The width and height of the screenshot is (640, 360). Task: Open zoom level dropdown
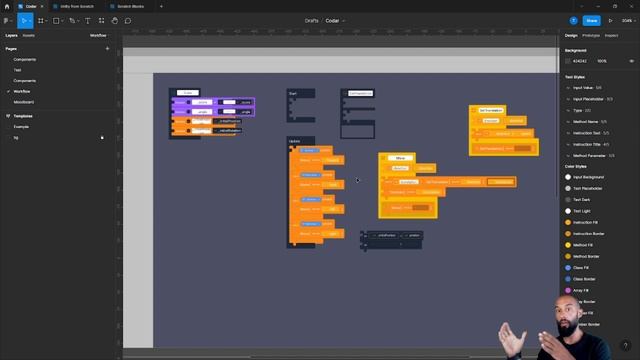(x=629, y=21)
